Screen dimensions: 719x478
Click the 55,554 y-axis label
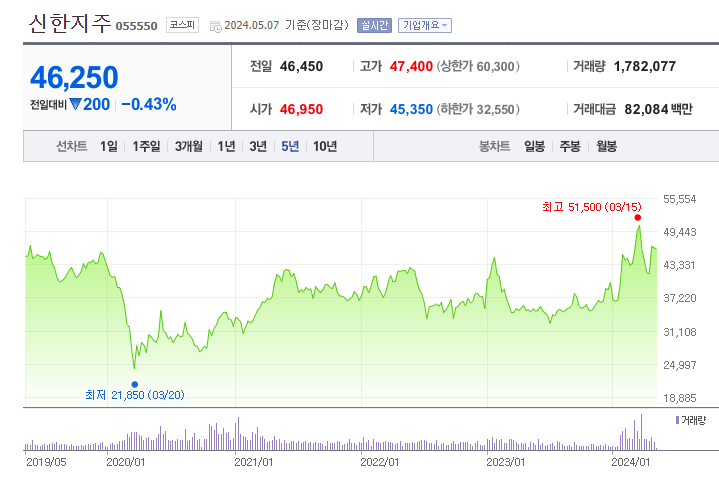click(x=680, y=199)
